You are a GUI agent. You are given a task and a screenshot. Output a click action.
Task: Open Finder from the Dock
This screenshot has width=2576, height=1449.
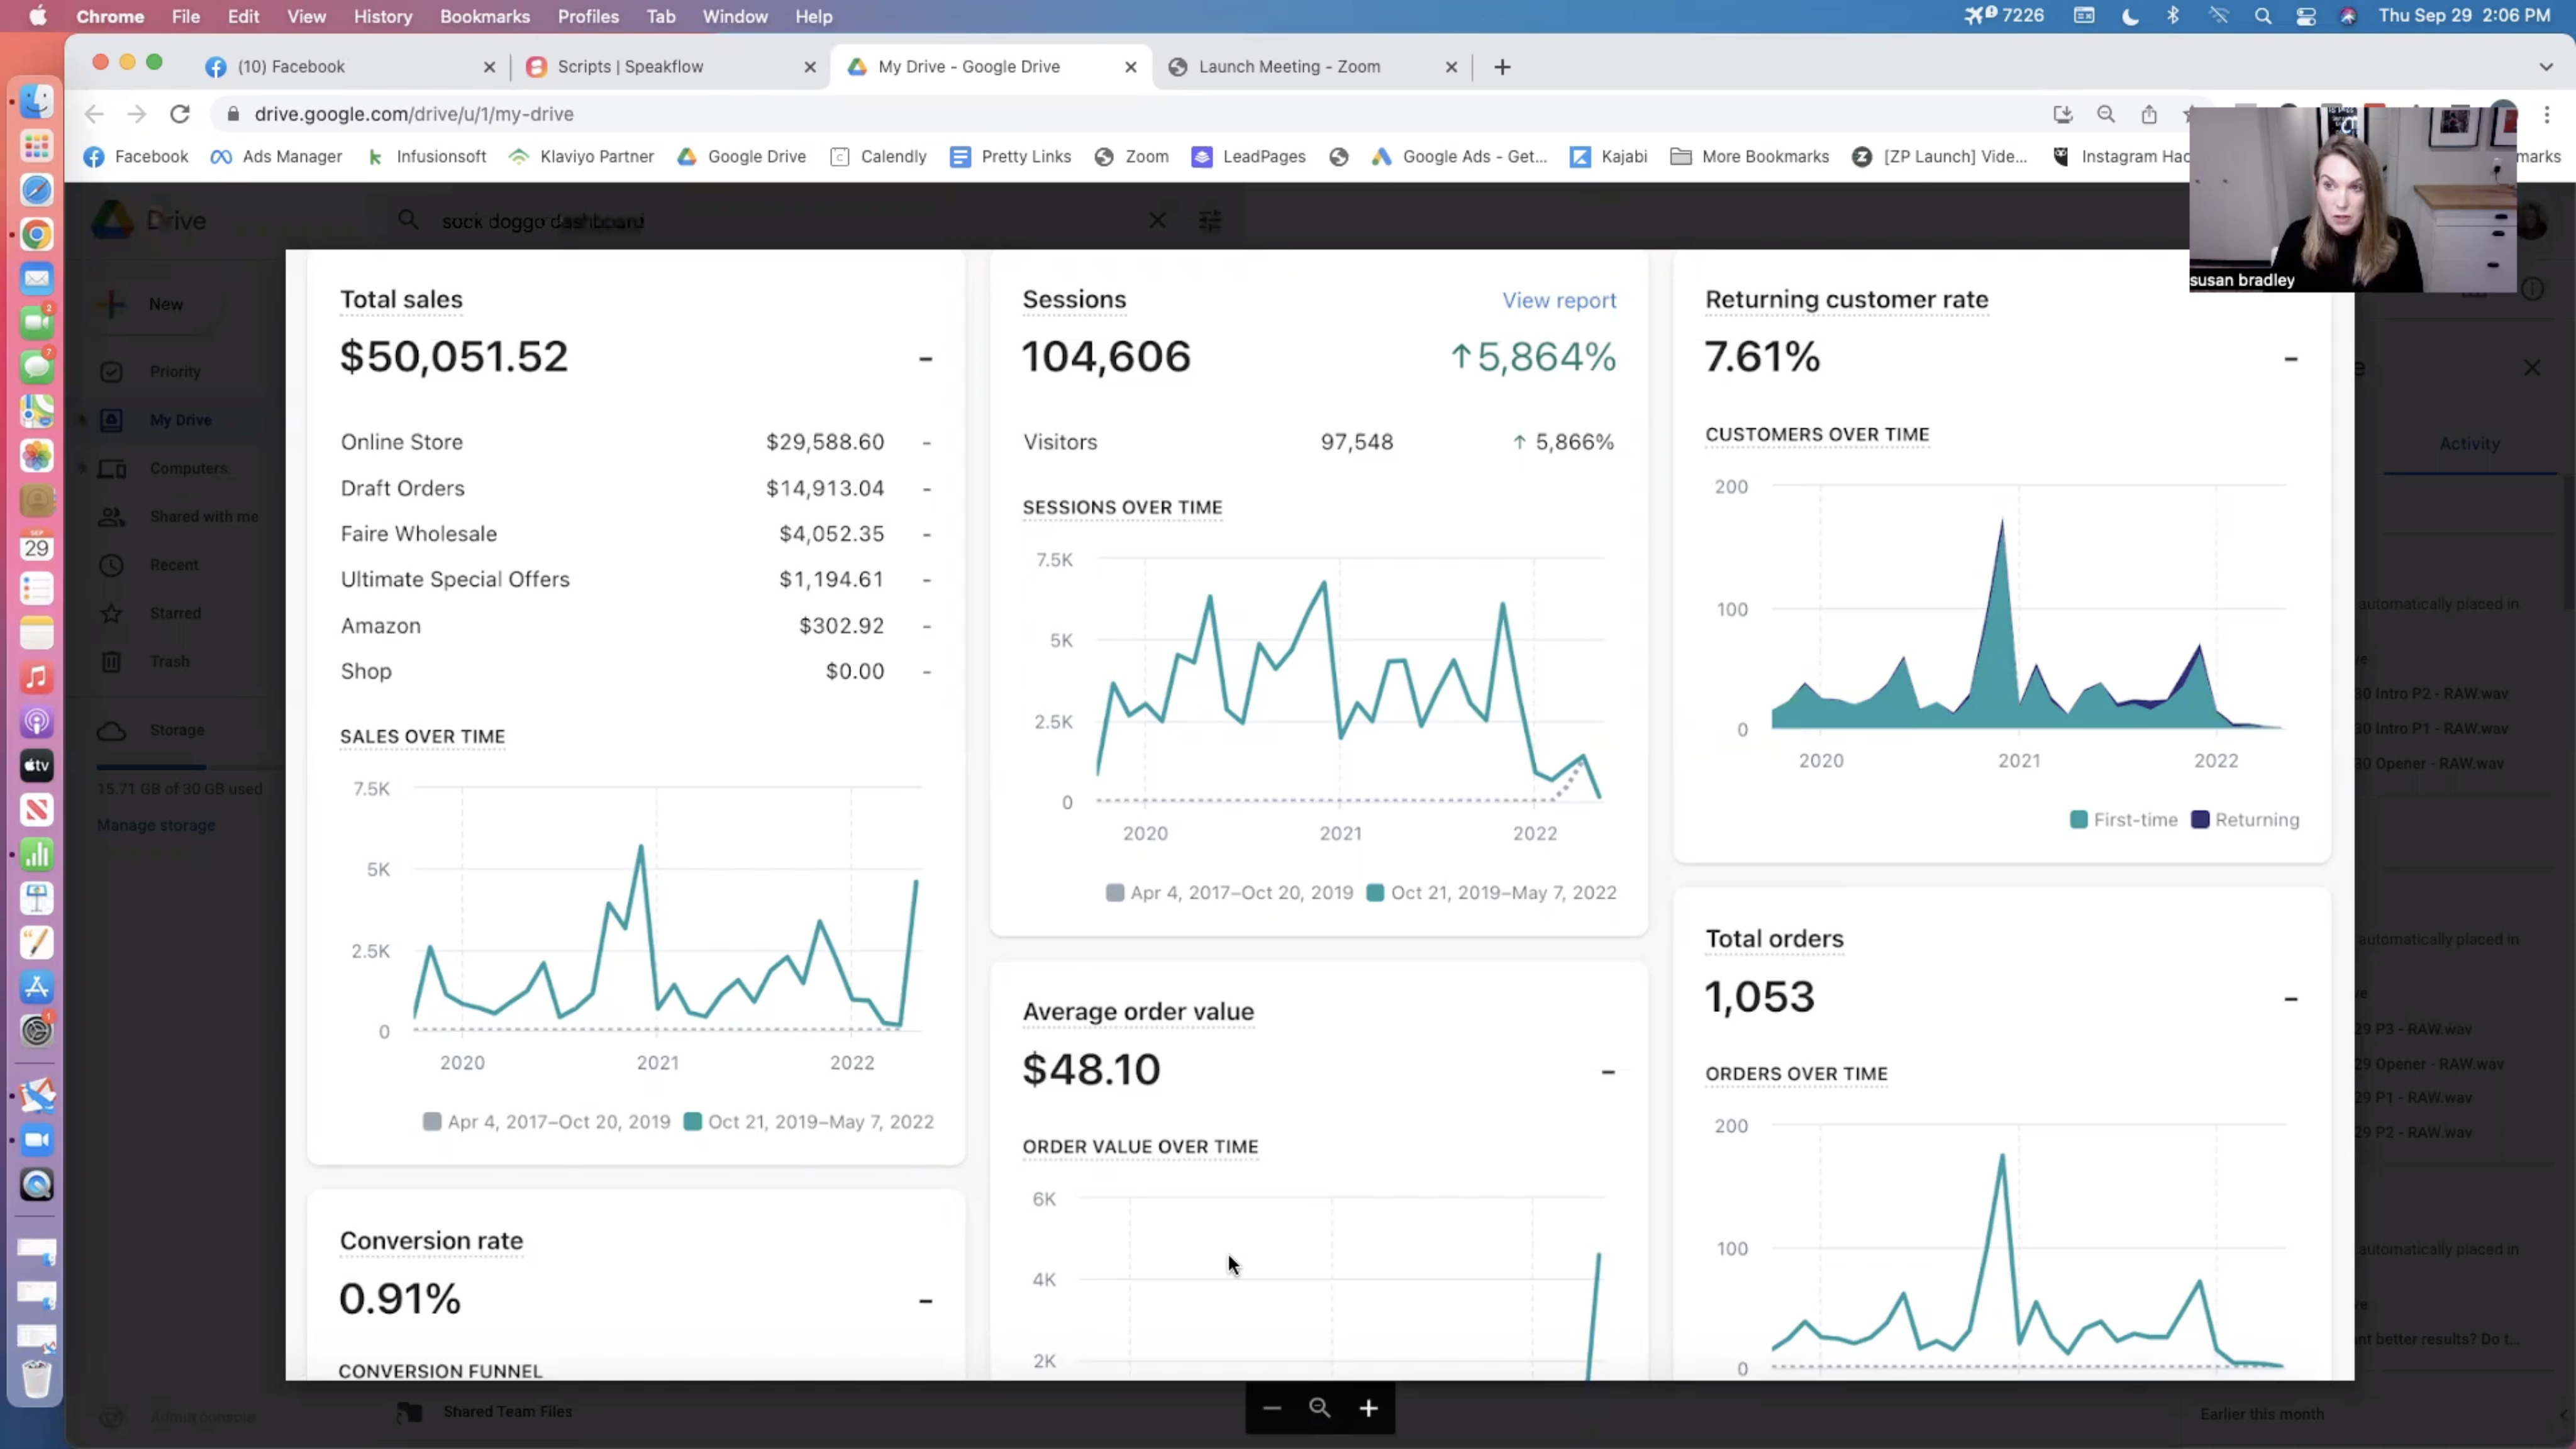(37, 101)
